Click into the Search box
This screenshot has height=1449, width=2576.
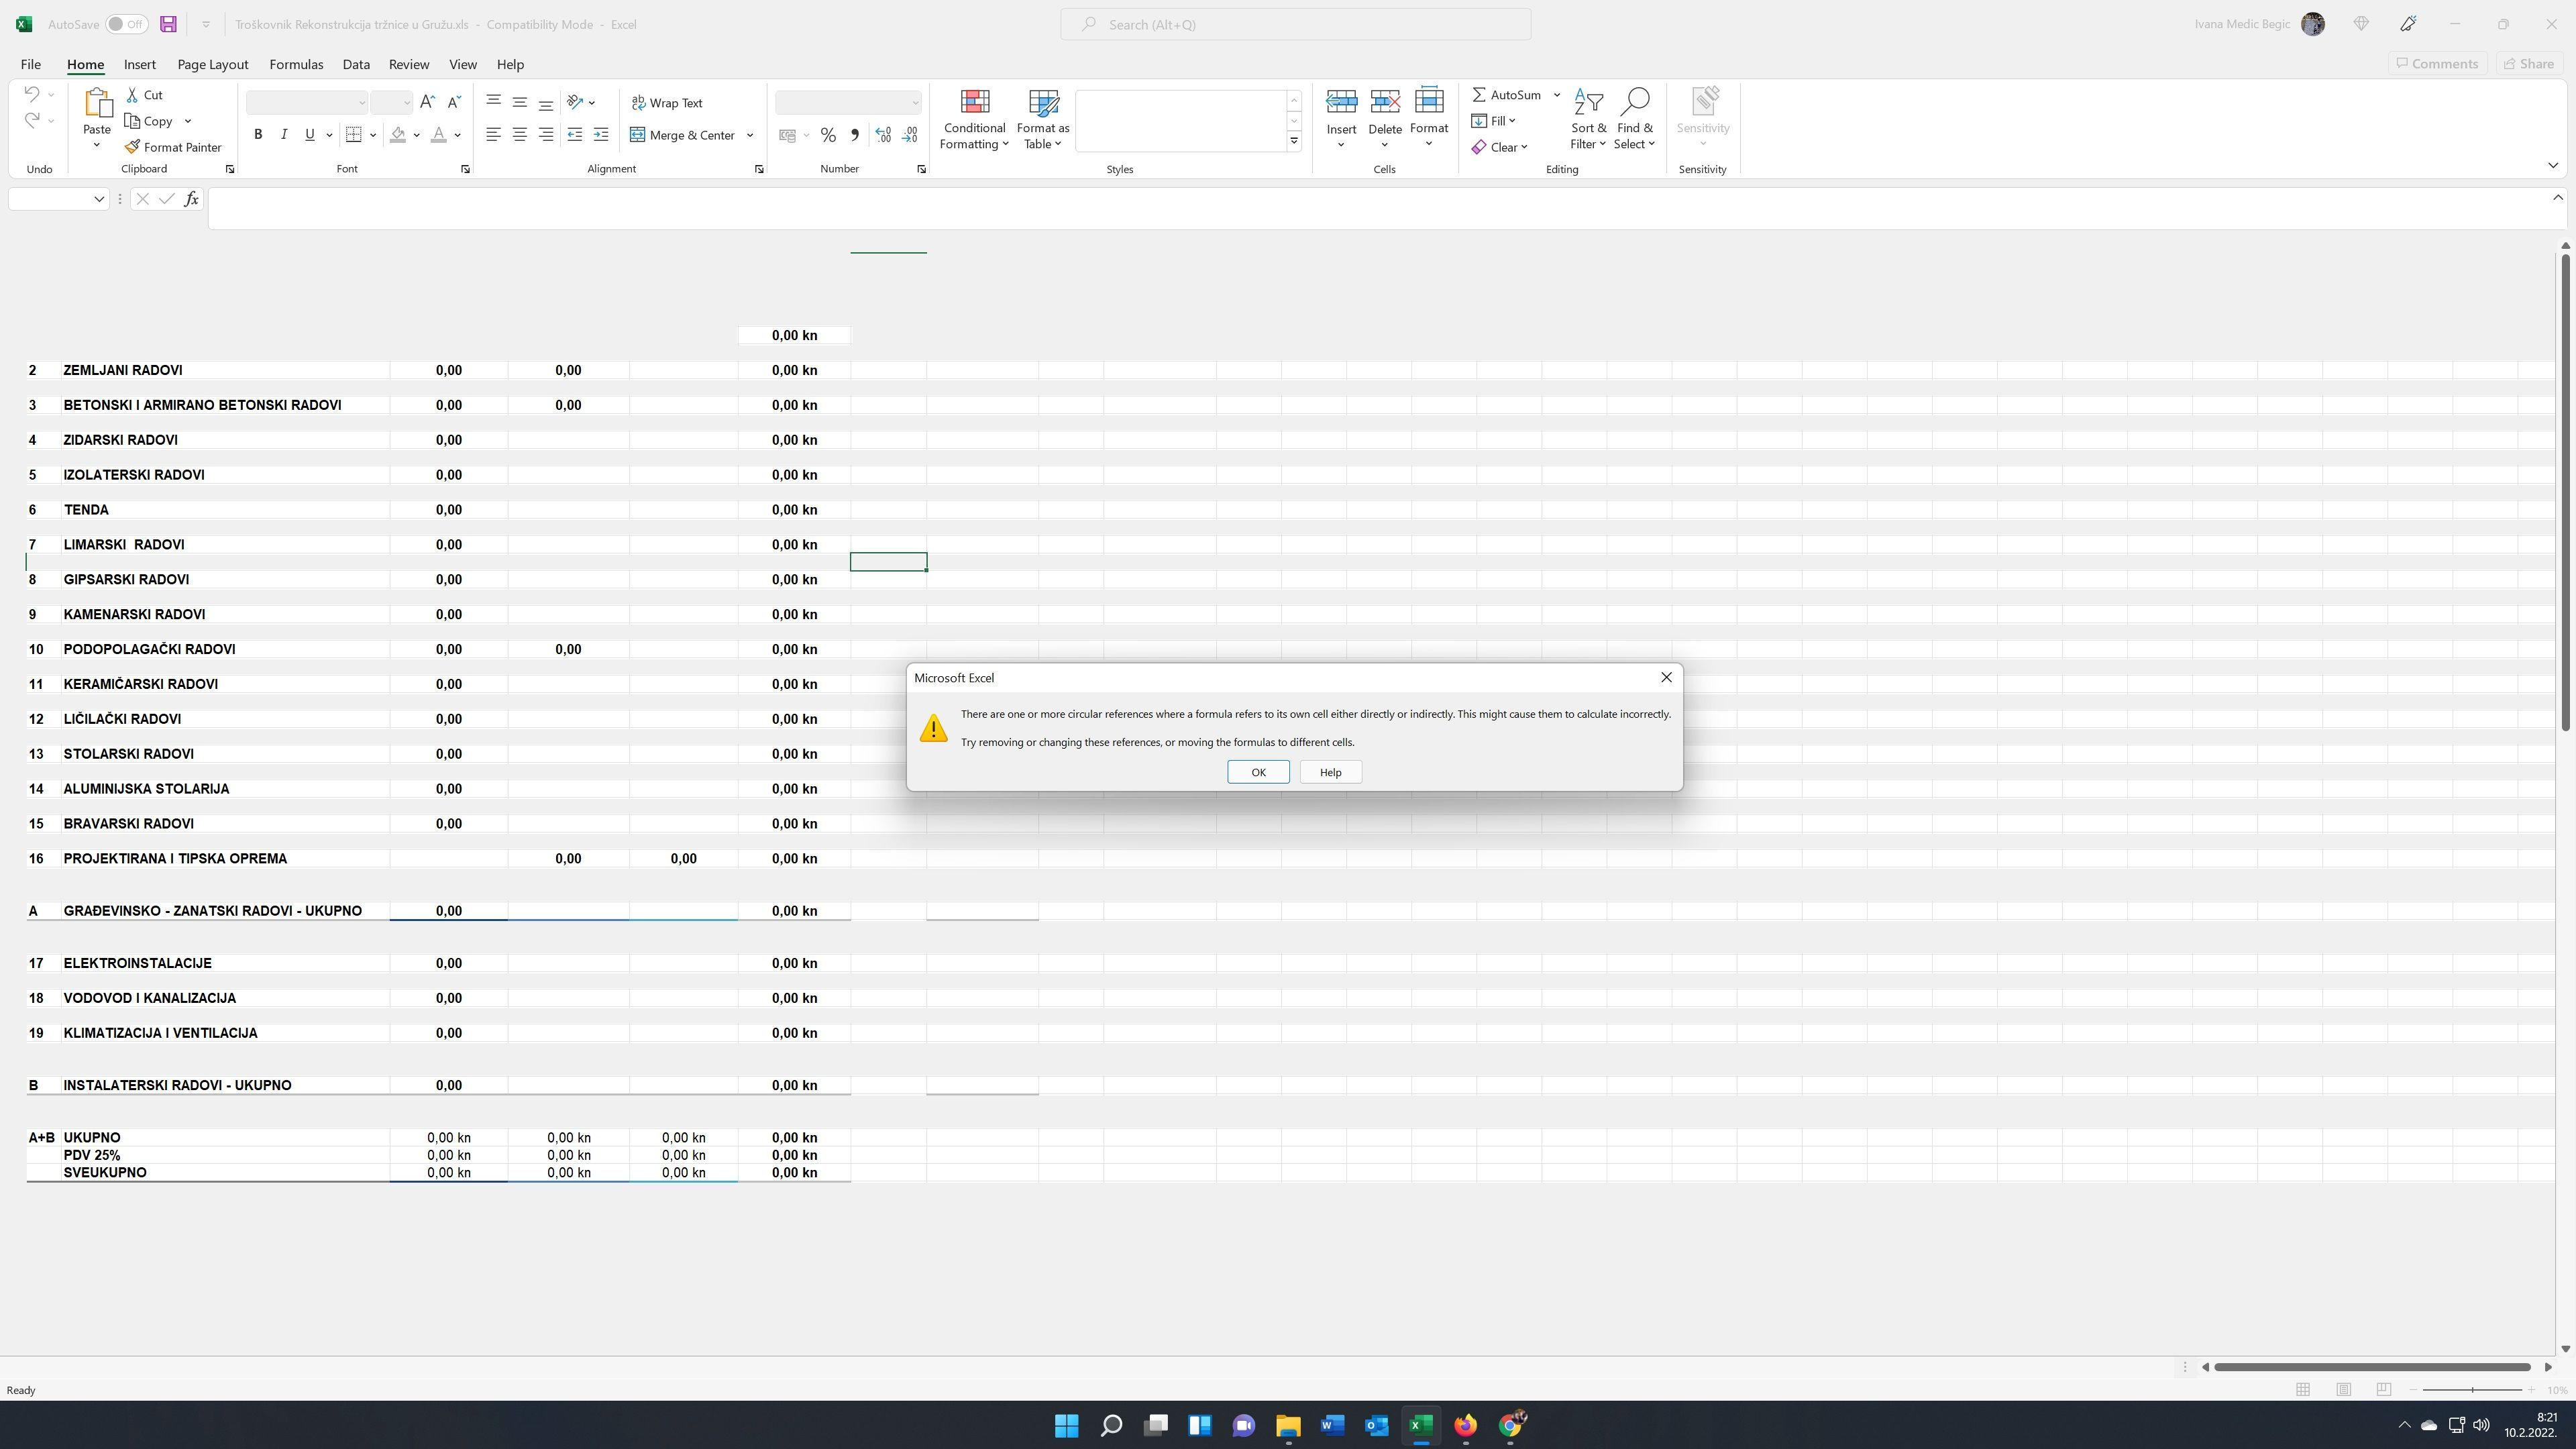coord(1295,24)
